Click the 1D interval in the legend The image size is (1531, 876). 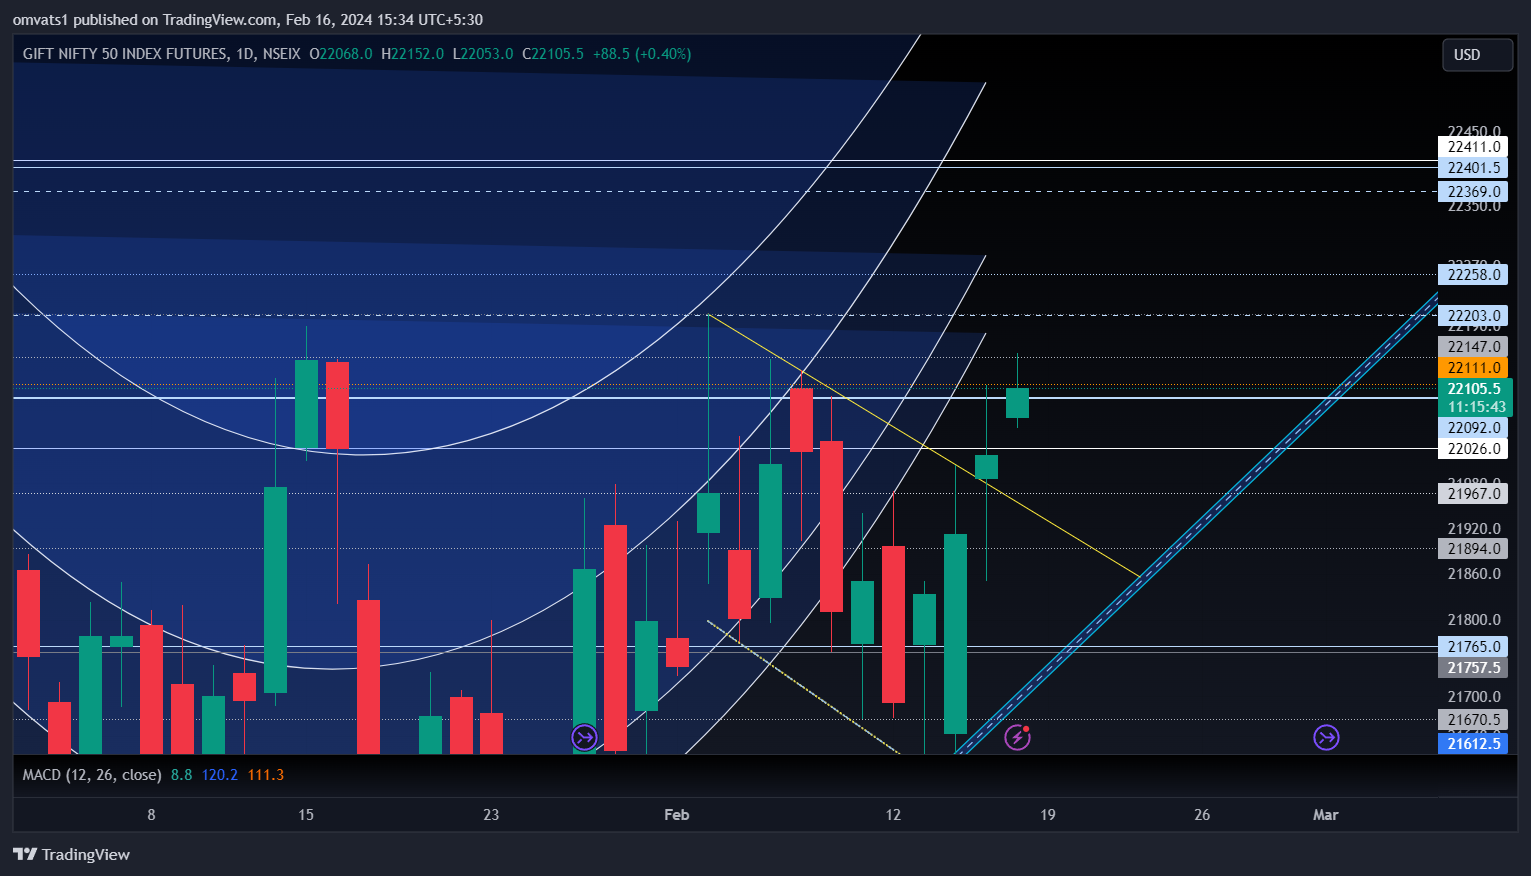[245, 54]
